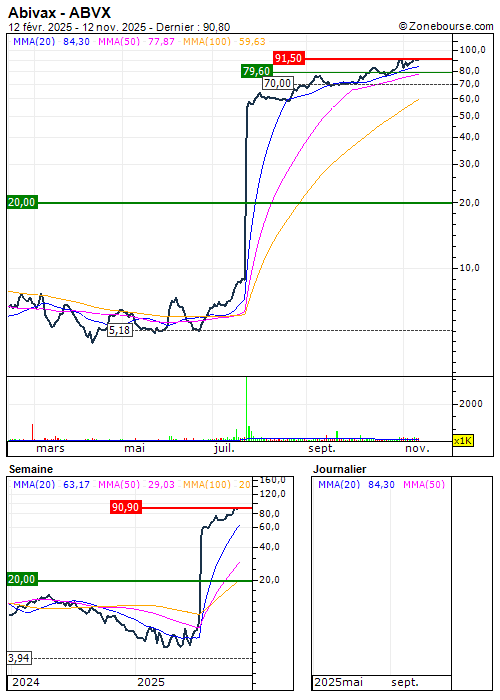Click the red 91,50 resistance label
The width and height of the screenshot is (500, 700).
288,58
